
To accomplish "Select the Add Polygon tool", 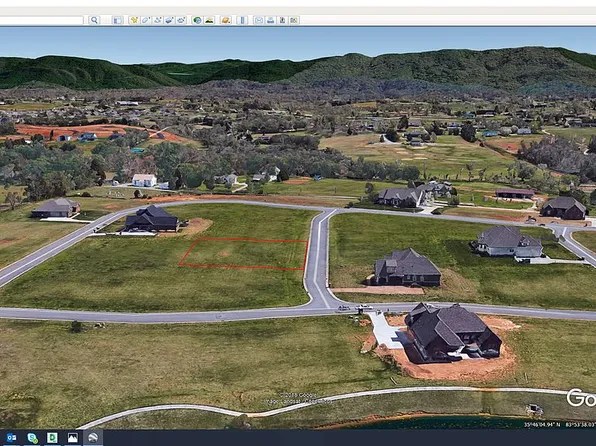I will (146, 20).
